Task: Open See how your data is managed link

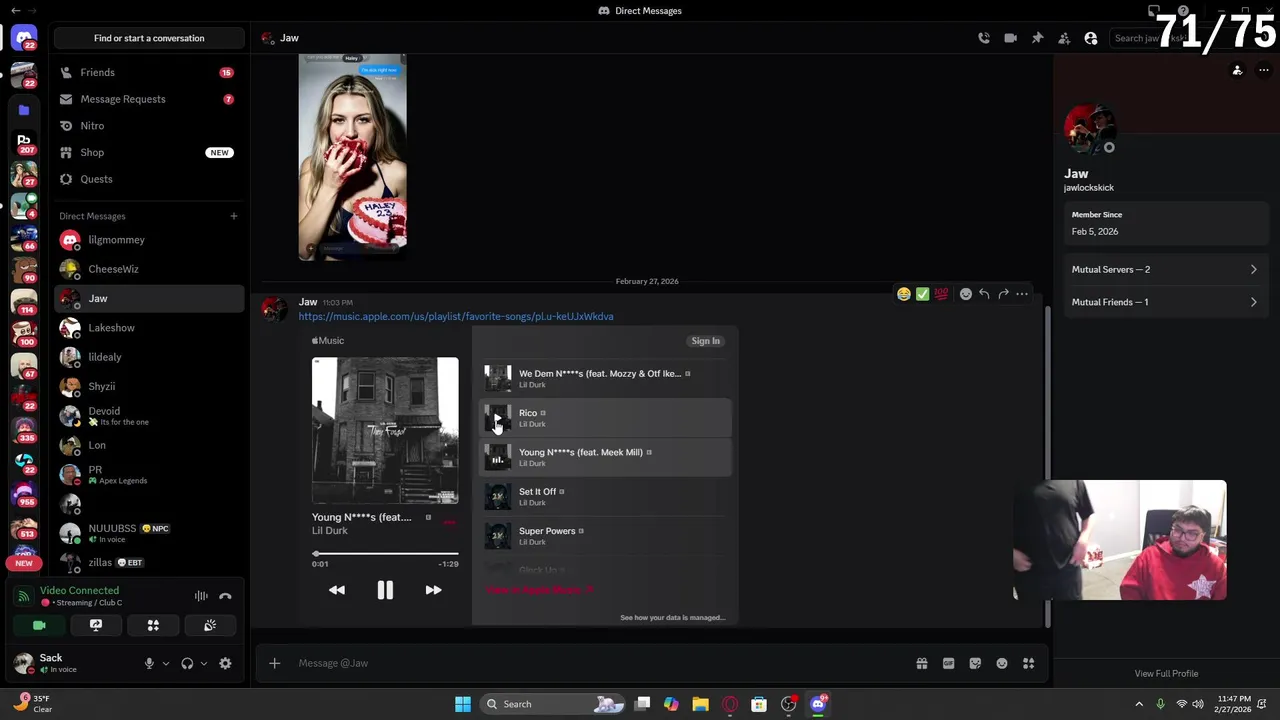Action: 673,617
